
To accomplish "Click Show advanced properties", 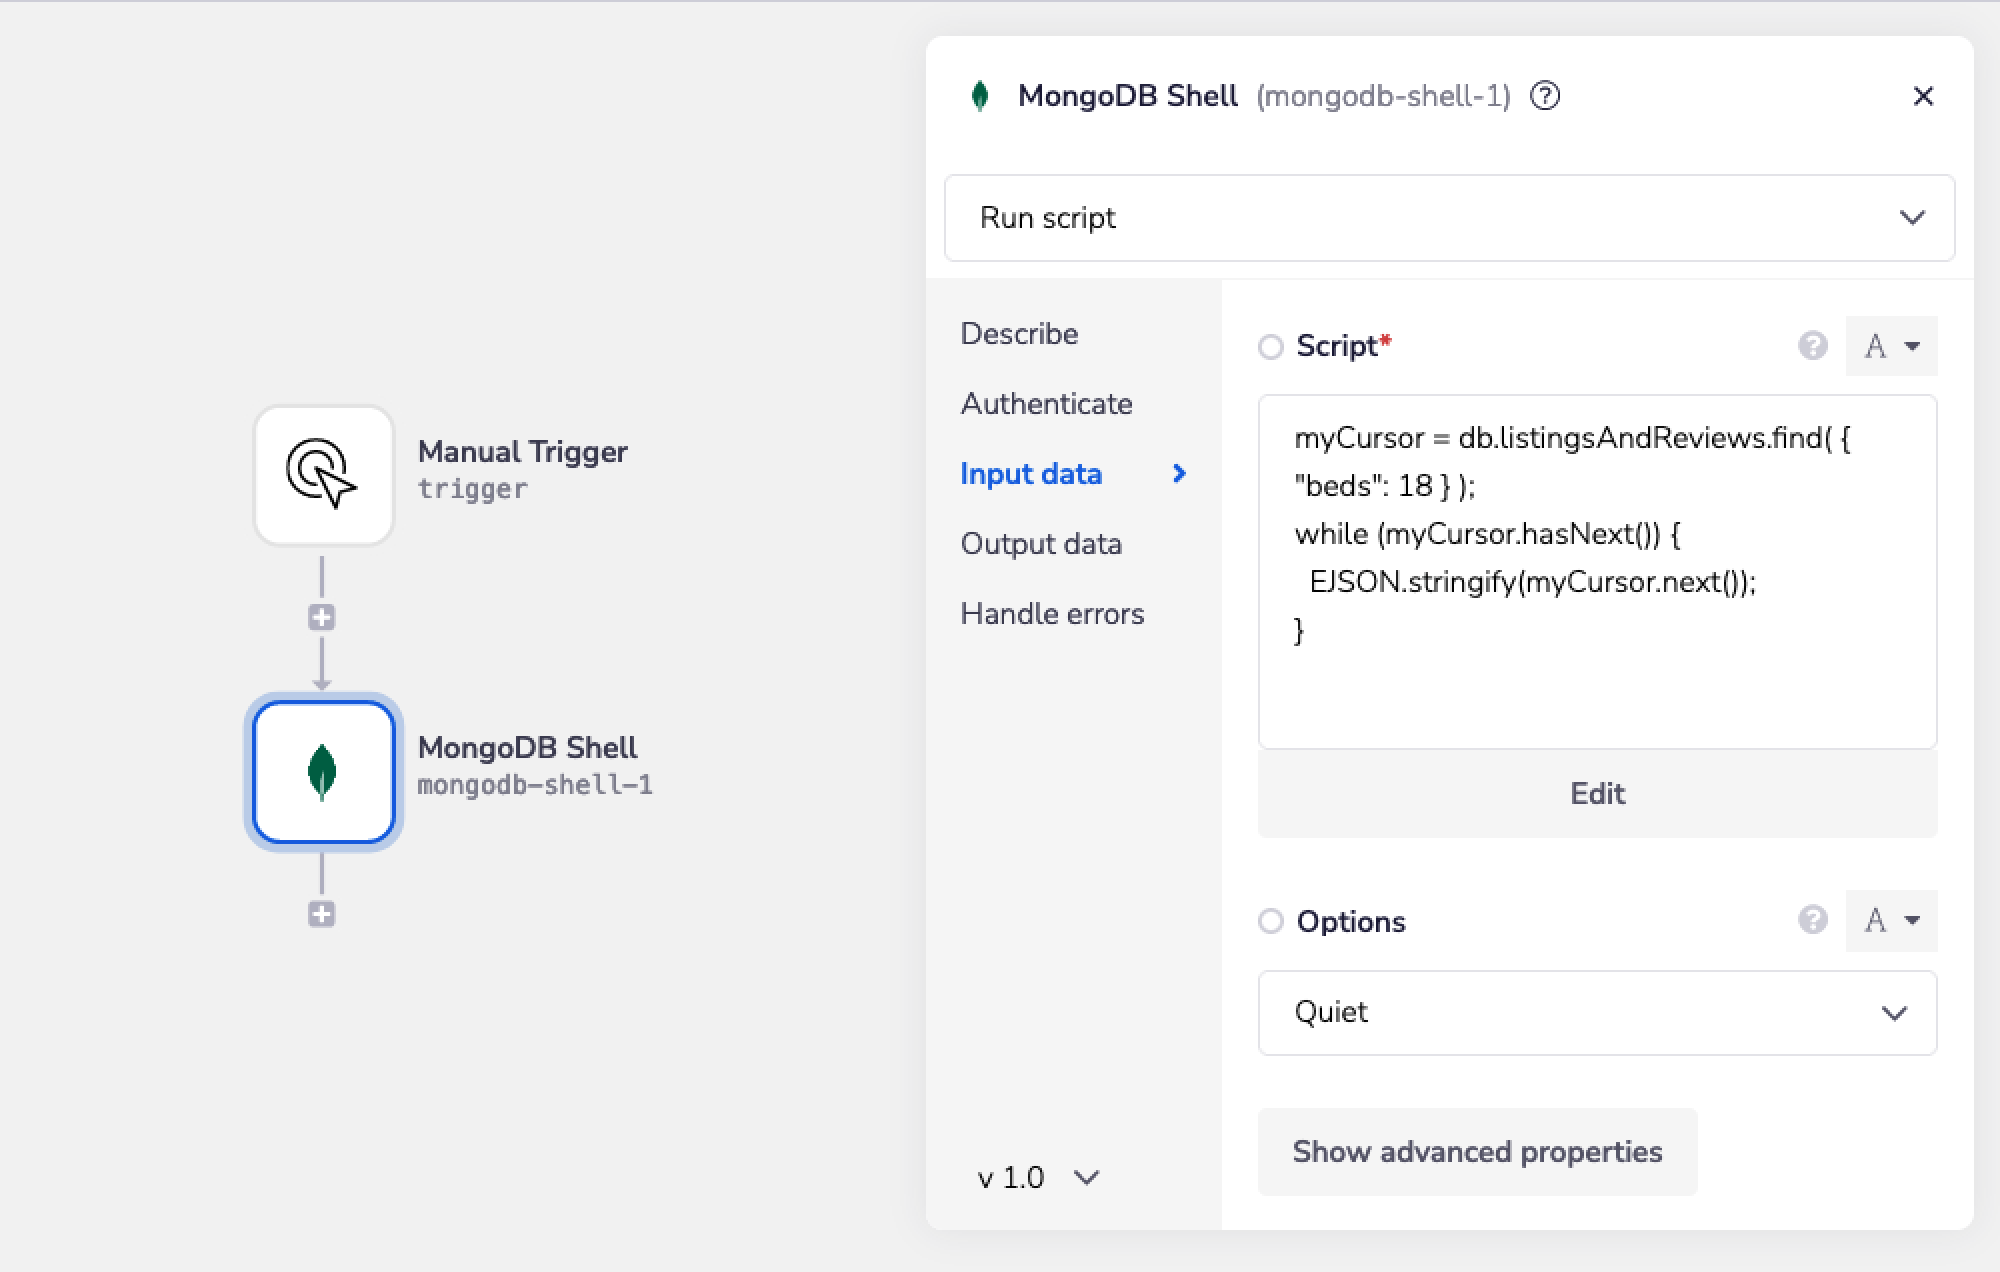I will coord(1477,1151).
